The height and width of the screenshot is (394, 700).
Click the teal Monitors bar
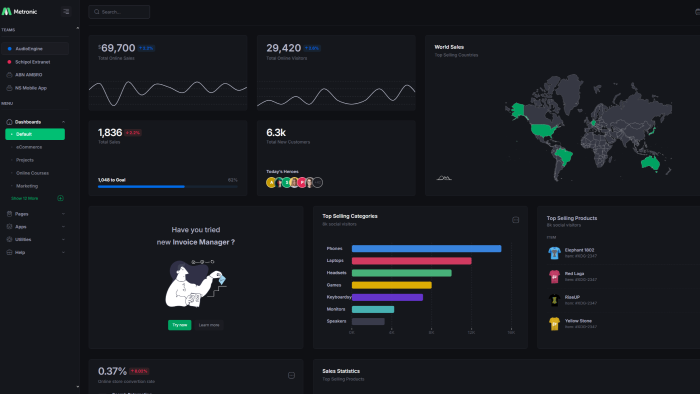(x=373, y=309)
